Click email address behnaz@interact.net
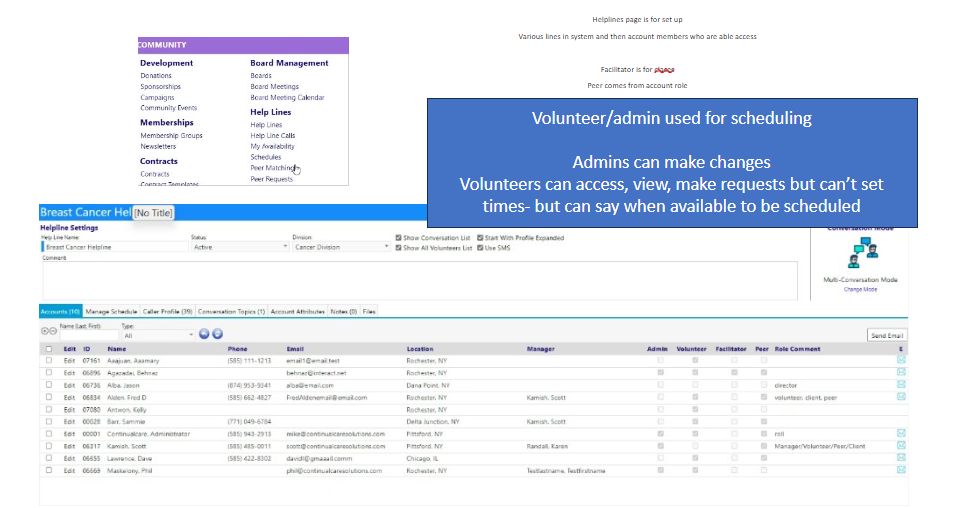The image size is (971, 508). [x=316, y=373]
